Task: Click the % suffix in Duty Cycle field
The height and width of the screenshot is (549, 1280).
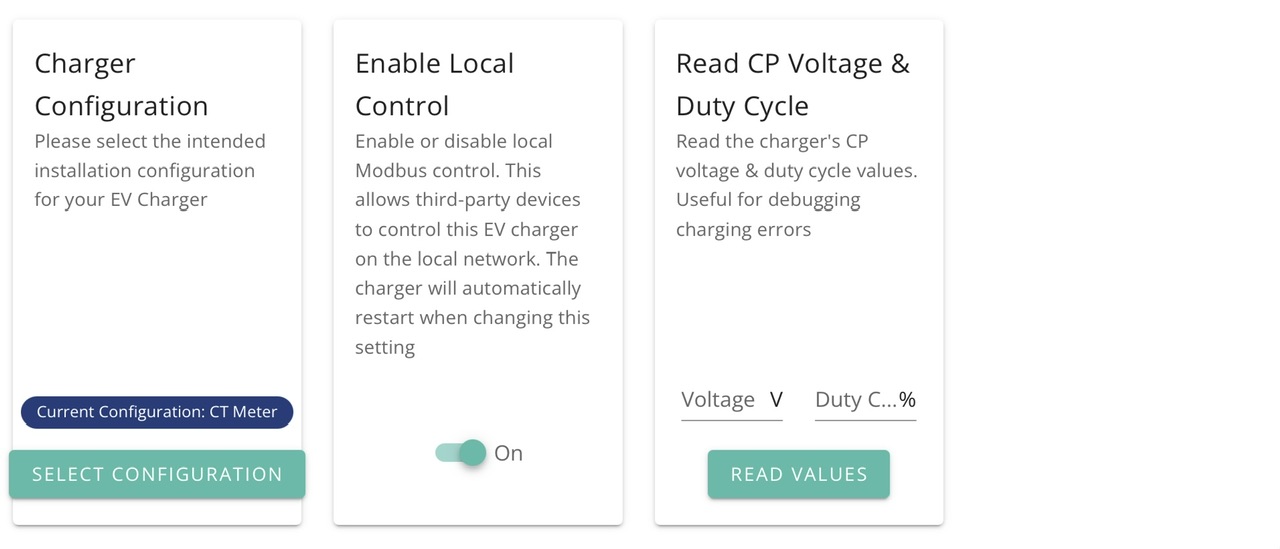Action: pos(907,400)
